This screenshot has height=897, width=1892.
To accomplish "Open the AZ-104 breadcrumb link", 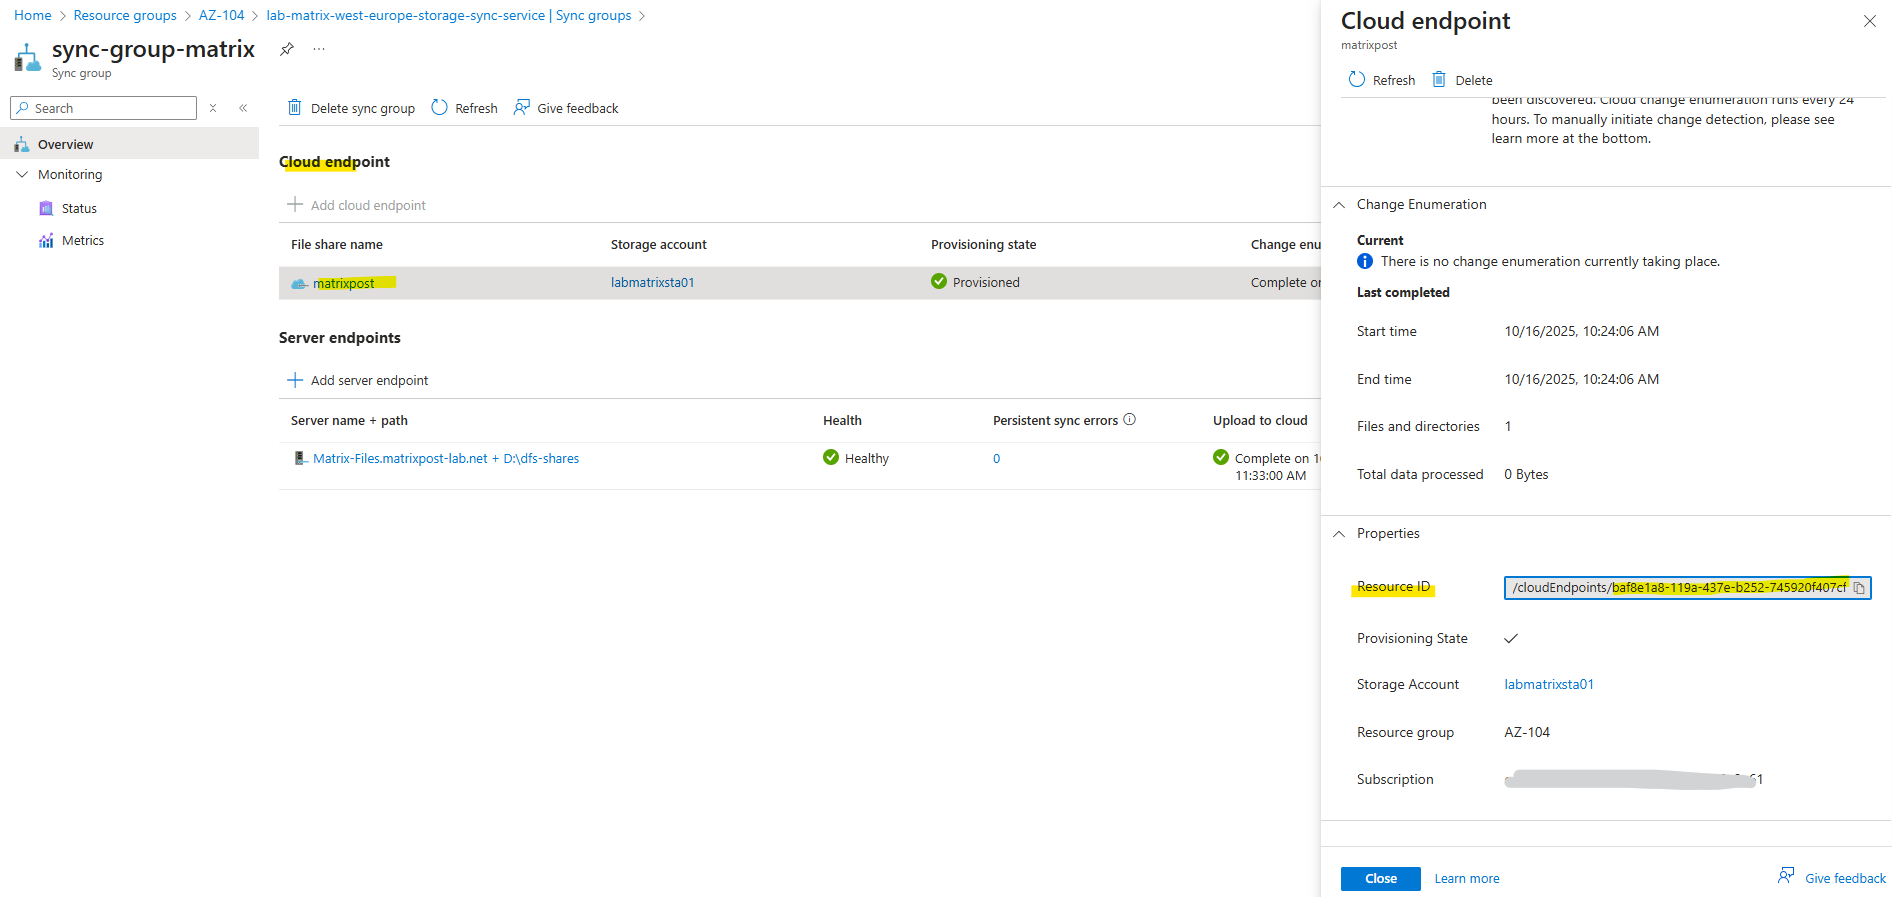I will coord(222,15).
